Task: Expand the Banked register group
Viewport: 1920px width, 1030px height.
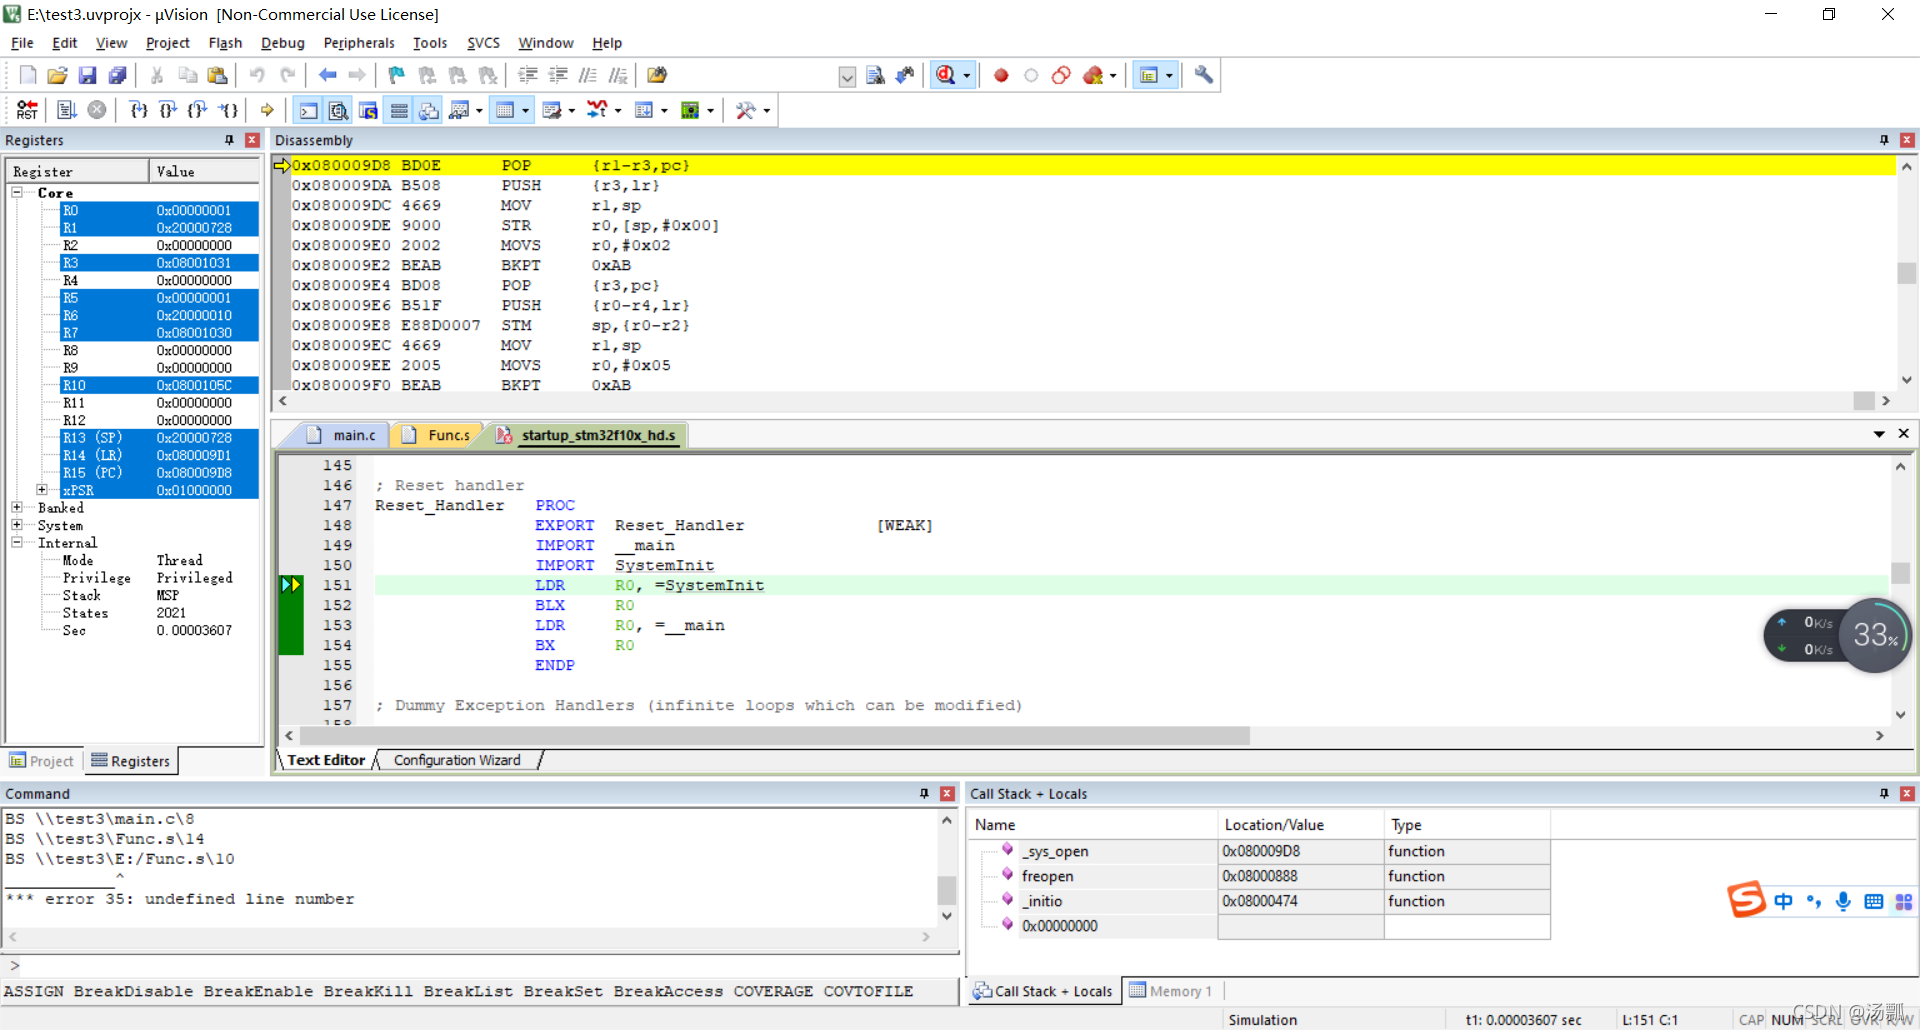Action: click(x=17, y=507)
